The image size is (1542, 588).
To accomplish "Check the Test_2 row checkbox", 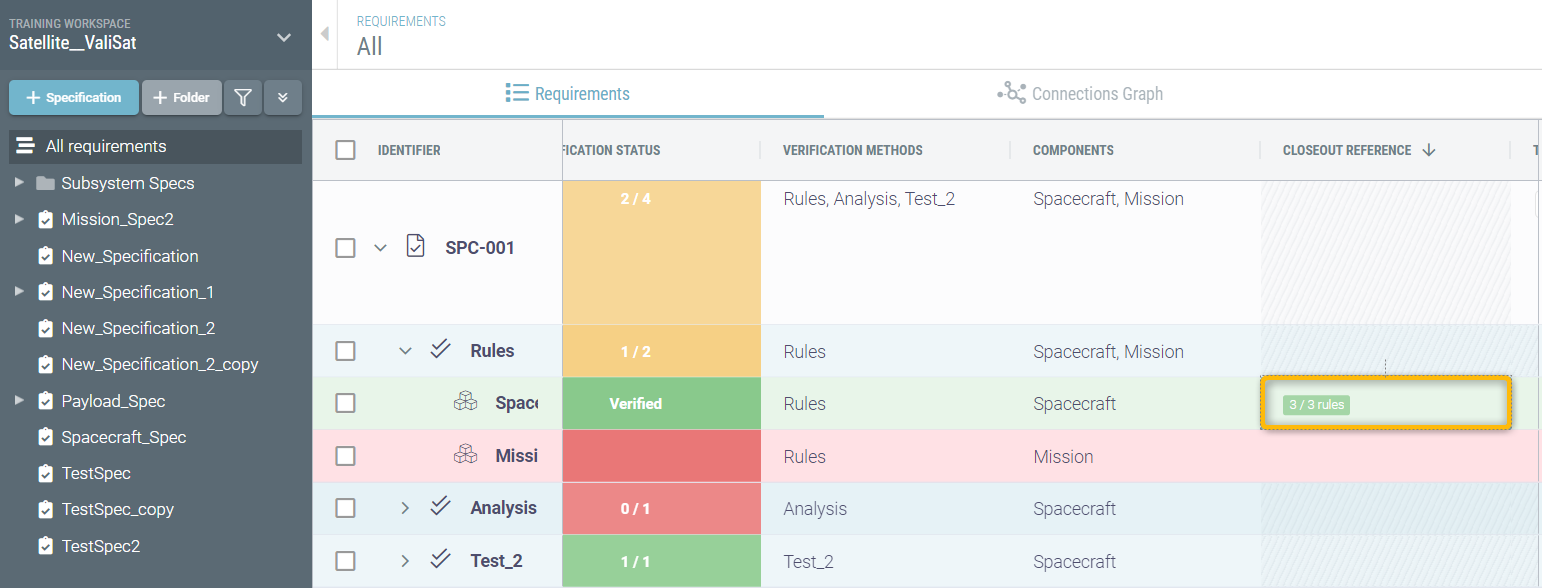I will pyautogui.click(x=345, y=561).
